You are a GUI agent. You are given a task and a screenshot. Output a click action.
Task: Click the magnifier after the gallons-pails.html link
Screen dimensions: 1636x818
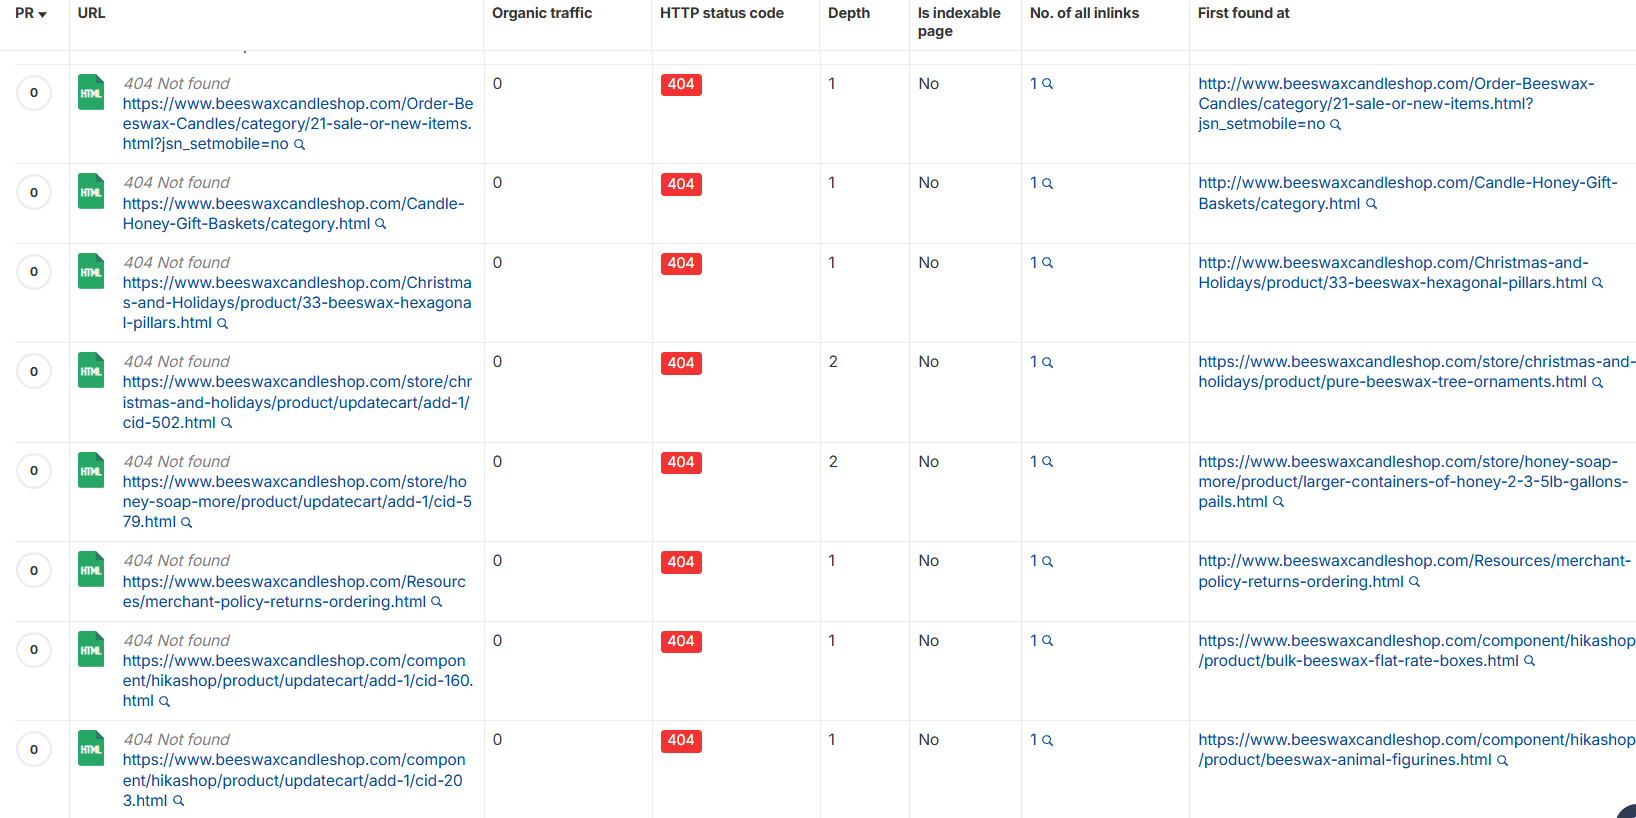point(1278,502)
